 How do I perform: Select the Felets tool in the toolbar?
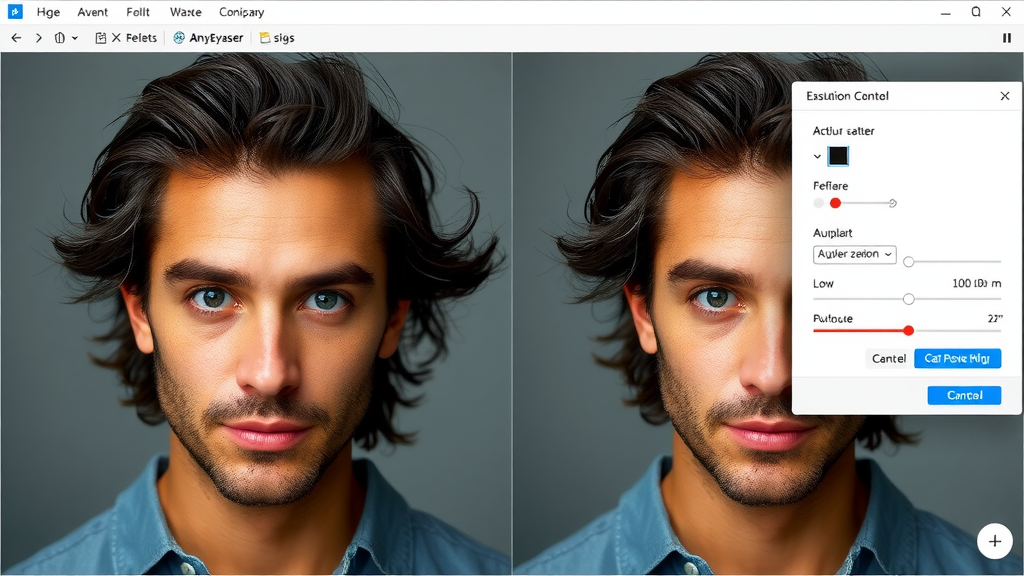tap(141, 37)
